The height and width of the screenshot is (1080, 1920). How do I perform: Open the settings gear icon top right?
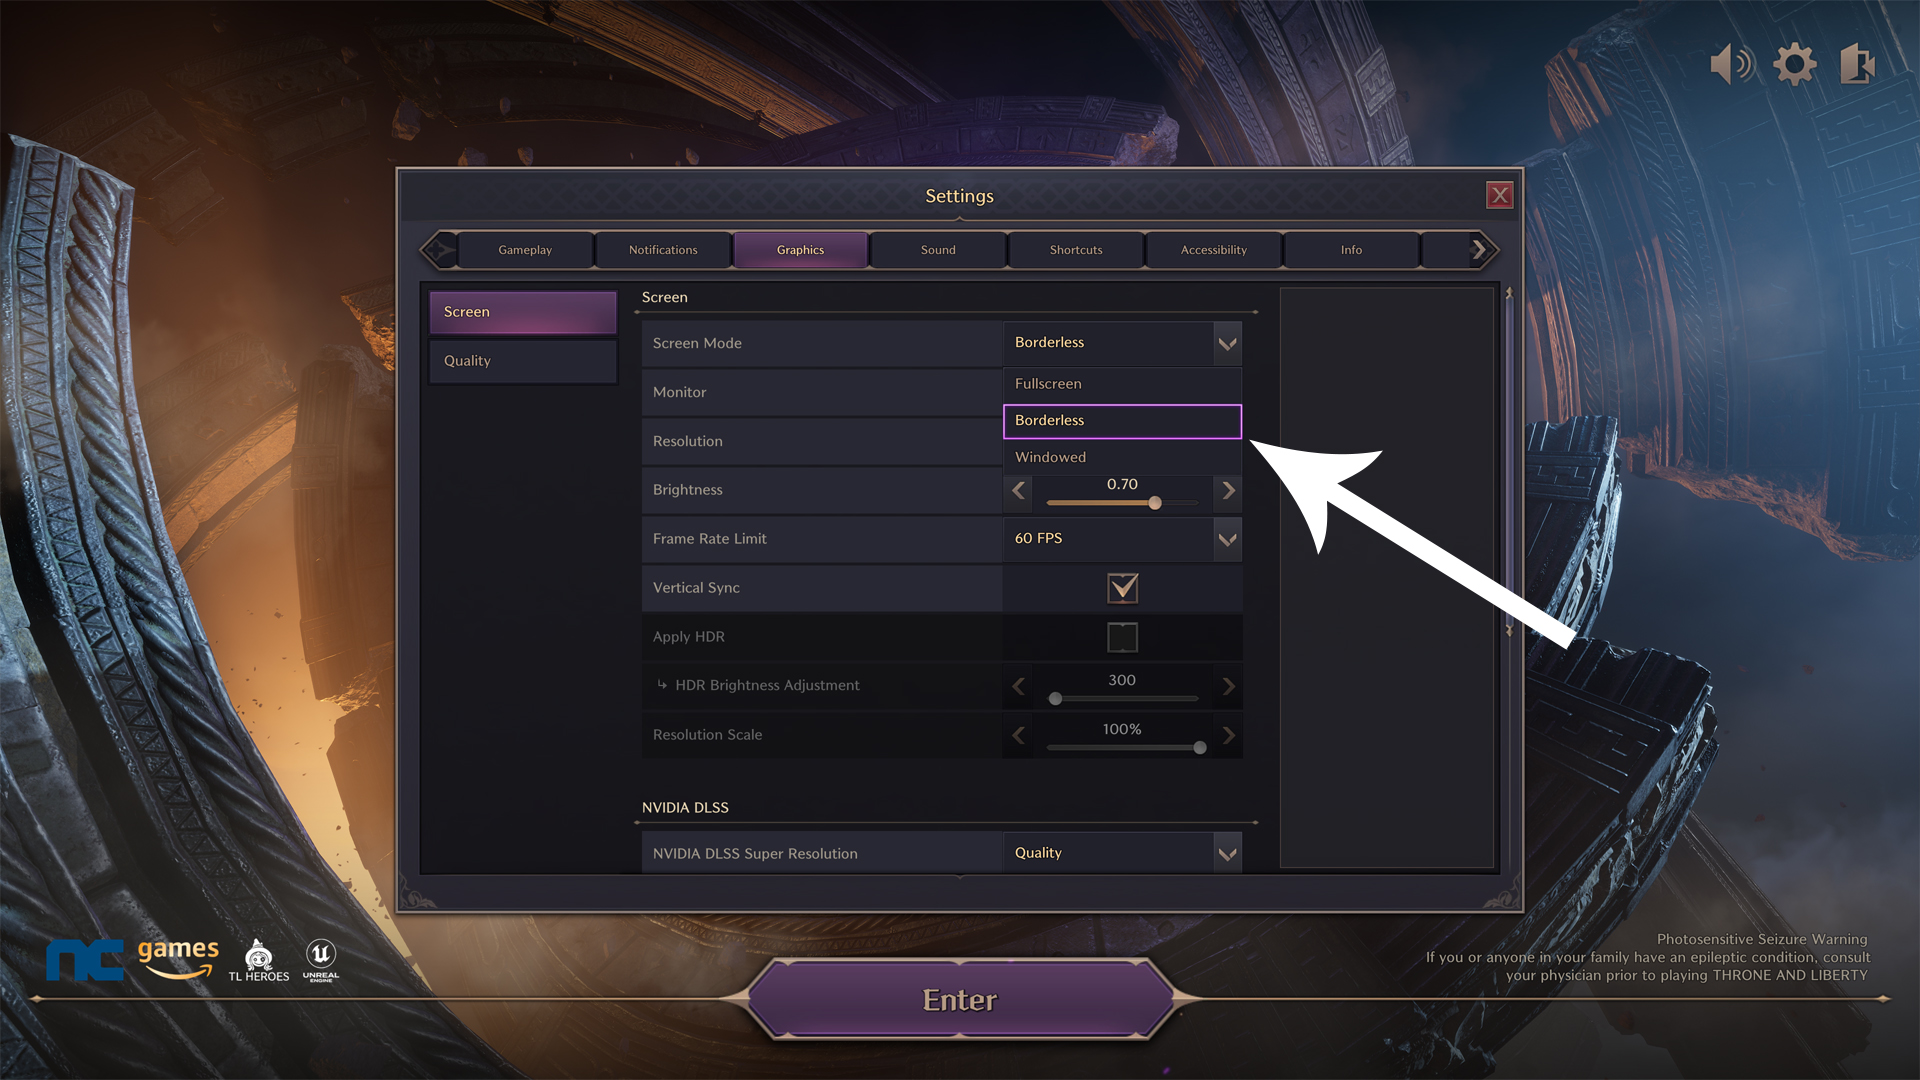tap(1795, 63)
